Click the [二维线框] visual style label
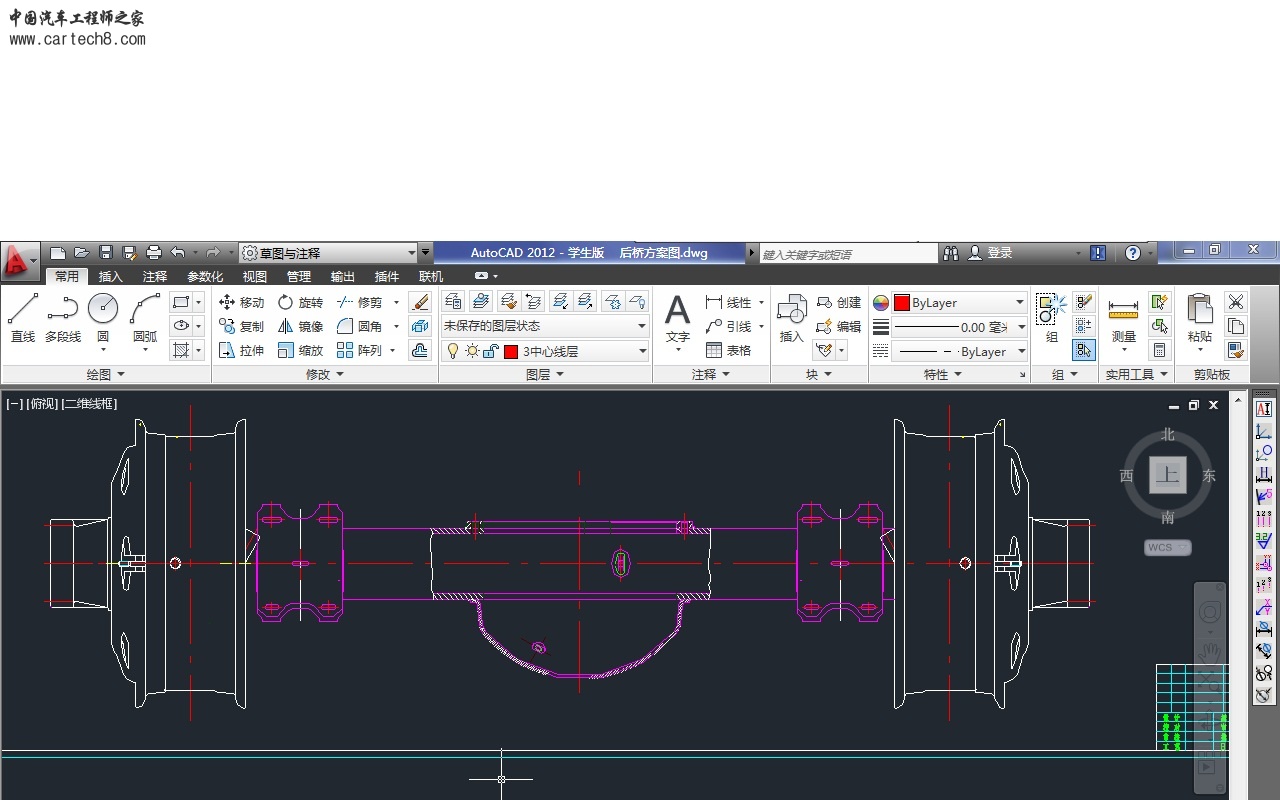This screenshot has height=800, width=1280. [x=90, y=404]
